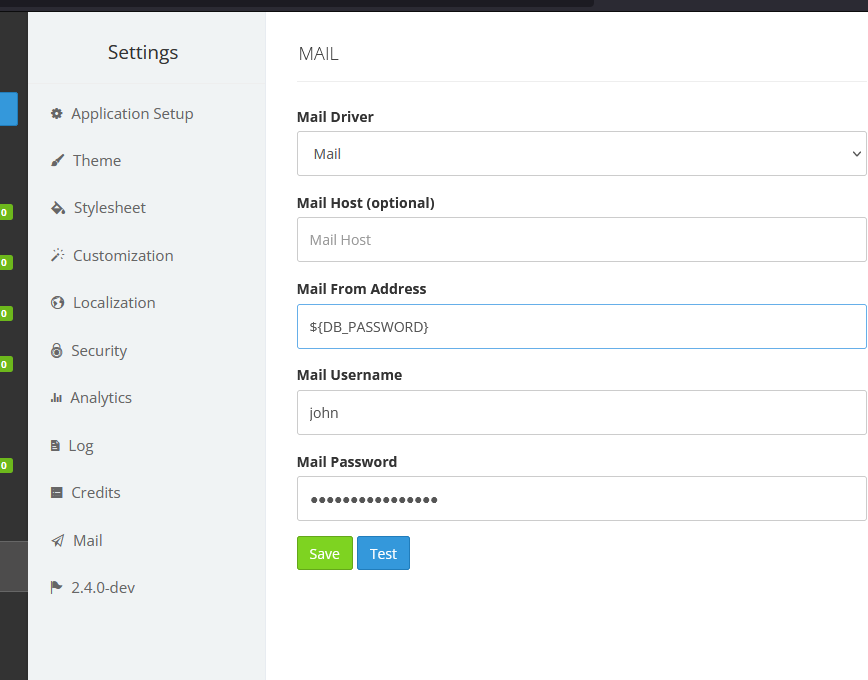Open the Security settings section

coord(98,351)
